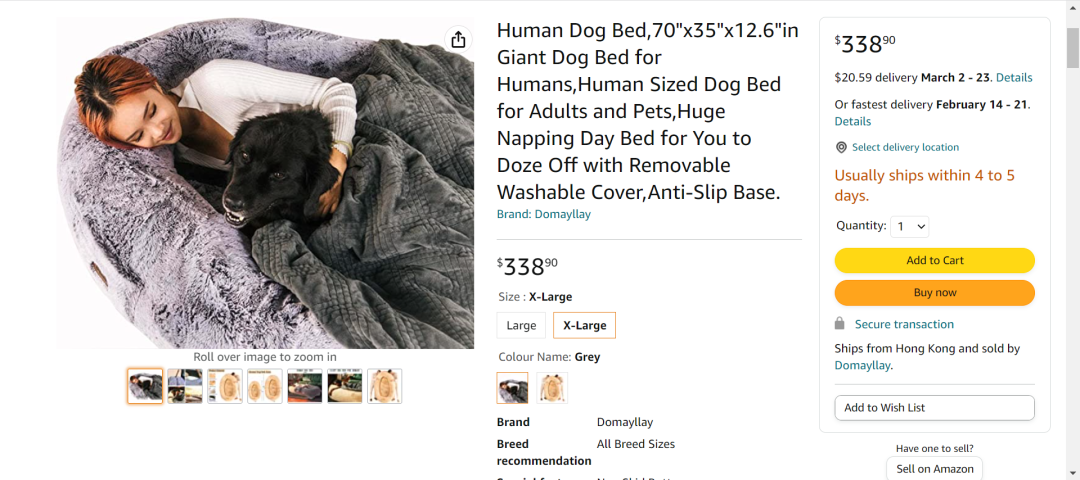The height and width of the screenshot is (480, 1080).
Task: Show the fourth product image thumbnail
Action: coord(265,386)
